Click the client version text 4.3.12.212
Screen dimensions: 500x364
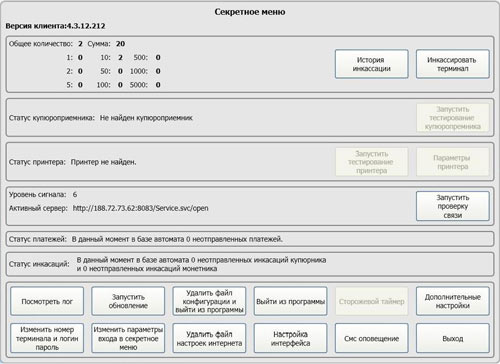(x=86, y=26)
